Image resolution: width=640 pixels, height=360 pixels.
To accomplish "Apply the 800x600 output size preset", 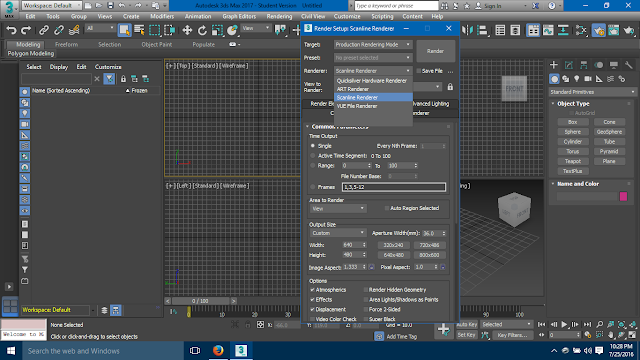I will tap(429, 255).
